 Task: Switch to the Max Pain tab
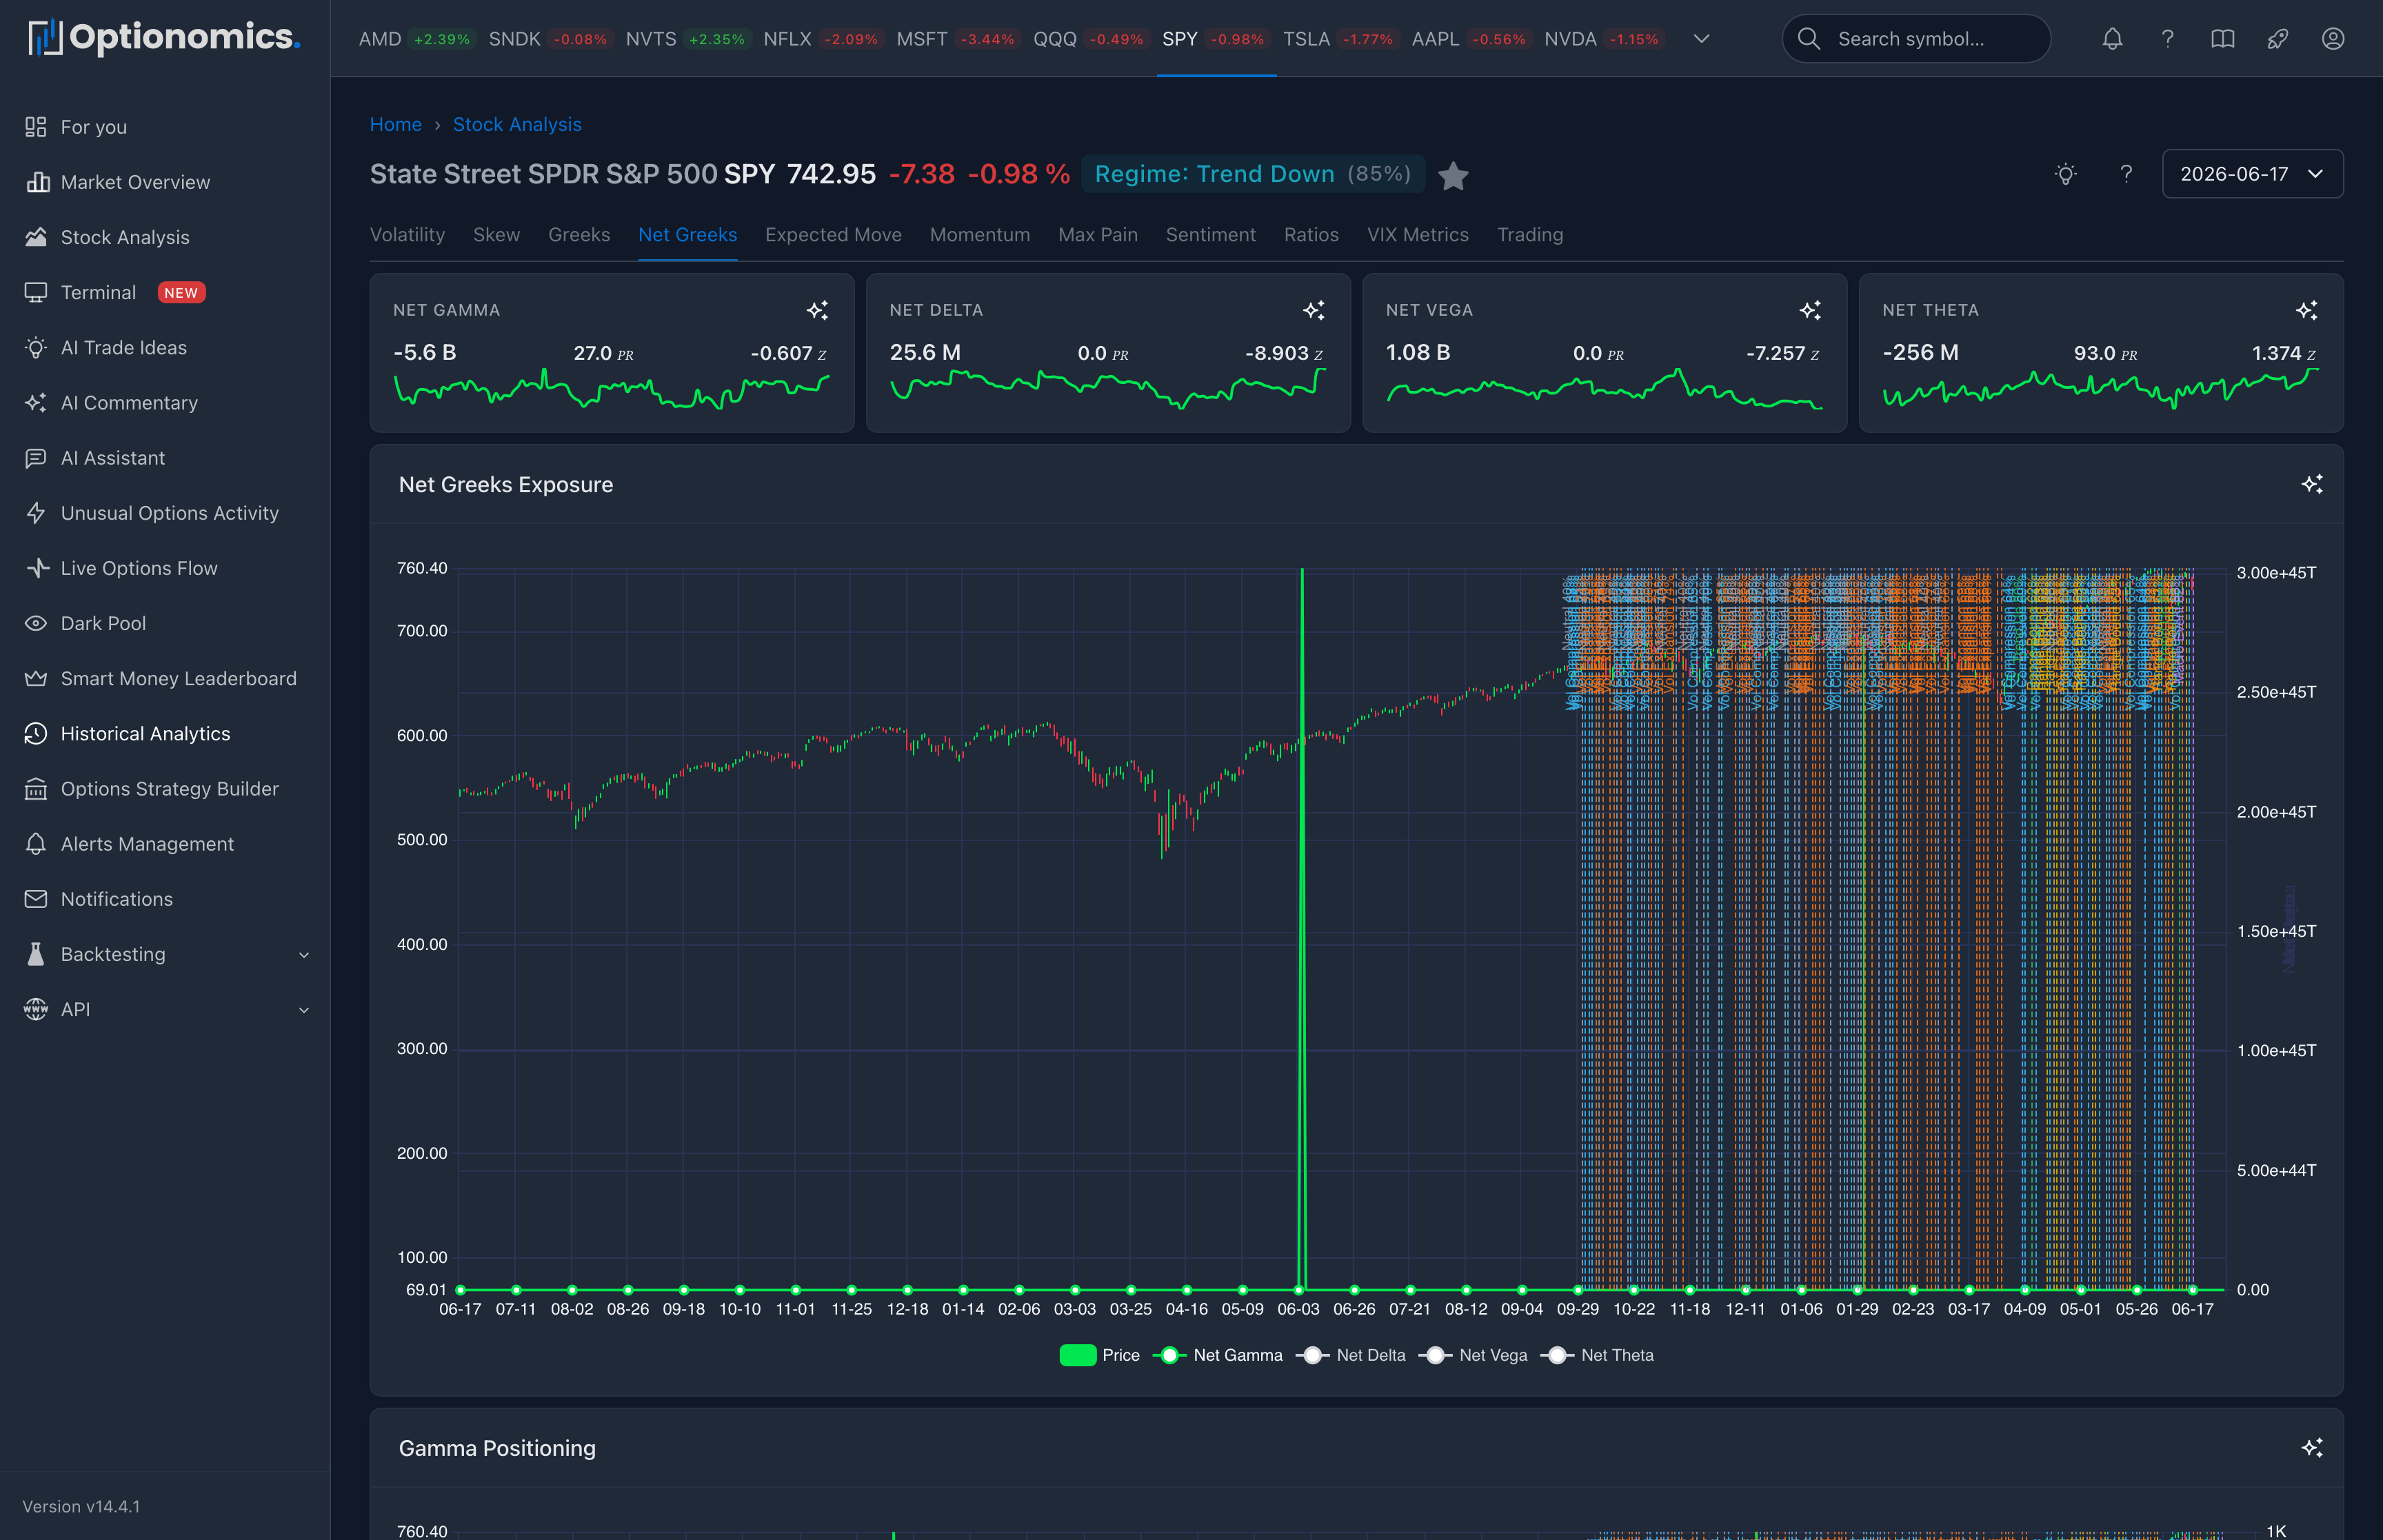pyautogui.click(x=1098, y=235)
